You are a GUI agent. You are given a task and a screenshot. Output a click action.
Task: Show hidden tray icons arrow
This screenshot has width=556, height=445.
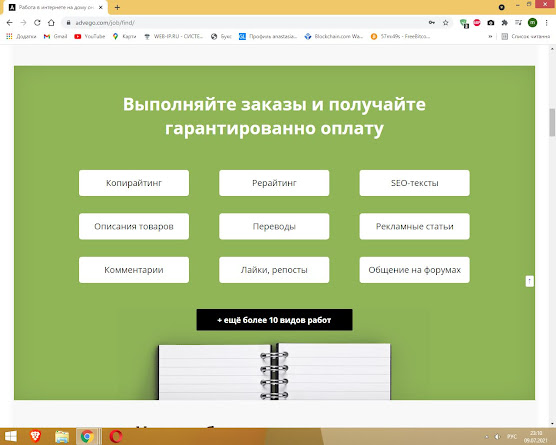pos(486,436)
